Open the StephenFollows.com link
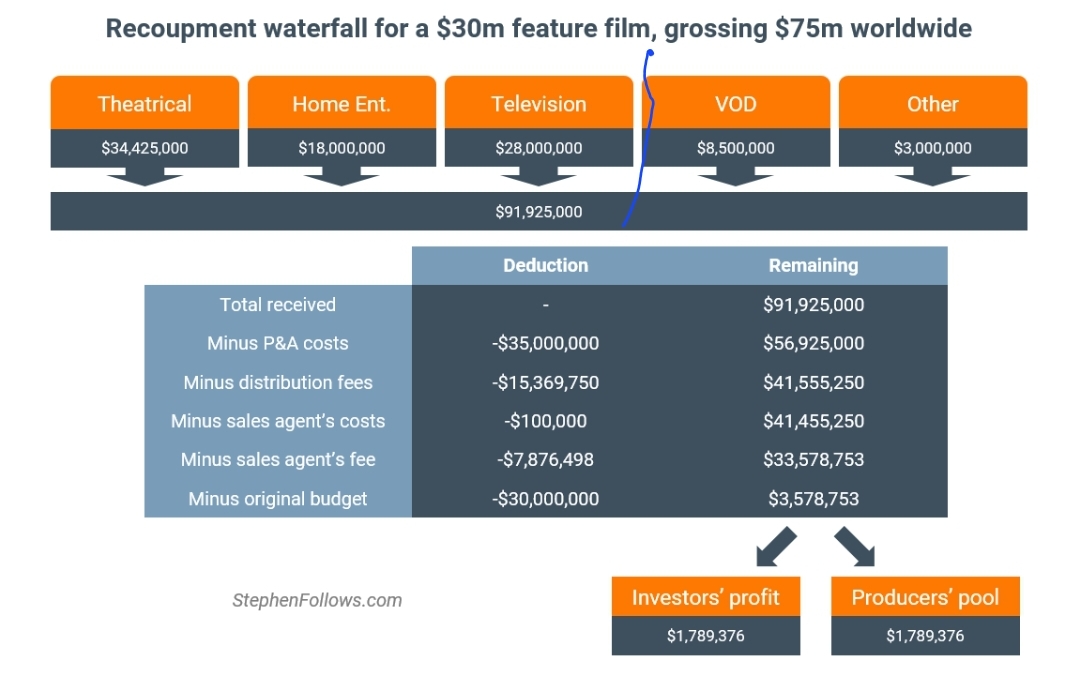 (x=319, y=600)
